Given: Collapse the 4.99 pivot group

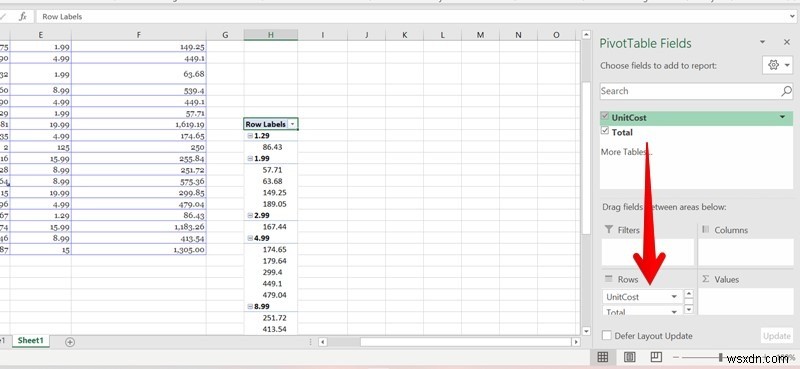Looking at the screenshot, I should (x=250, y=238).
